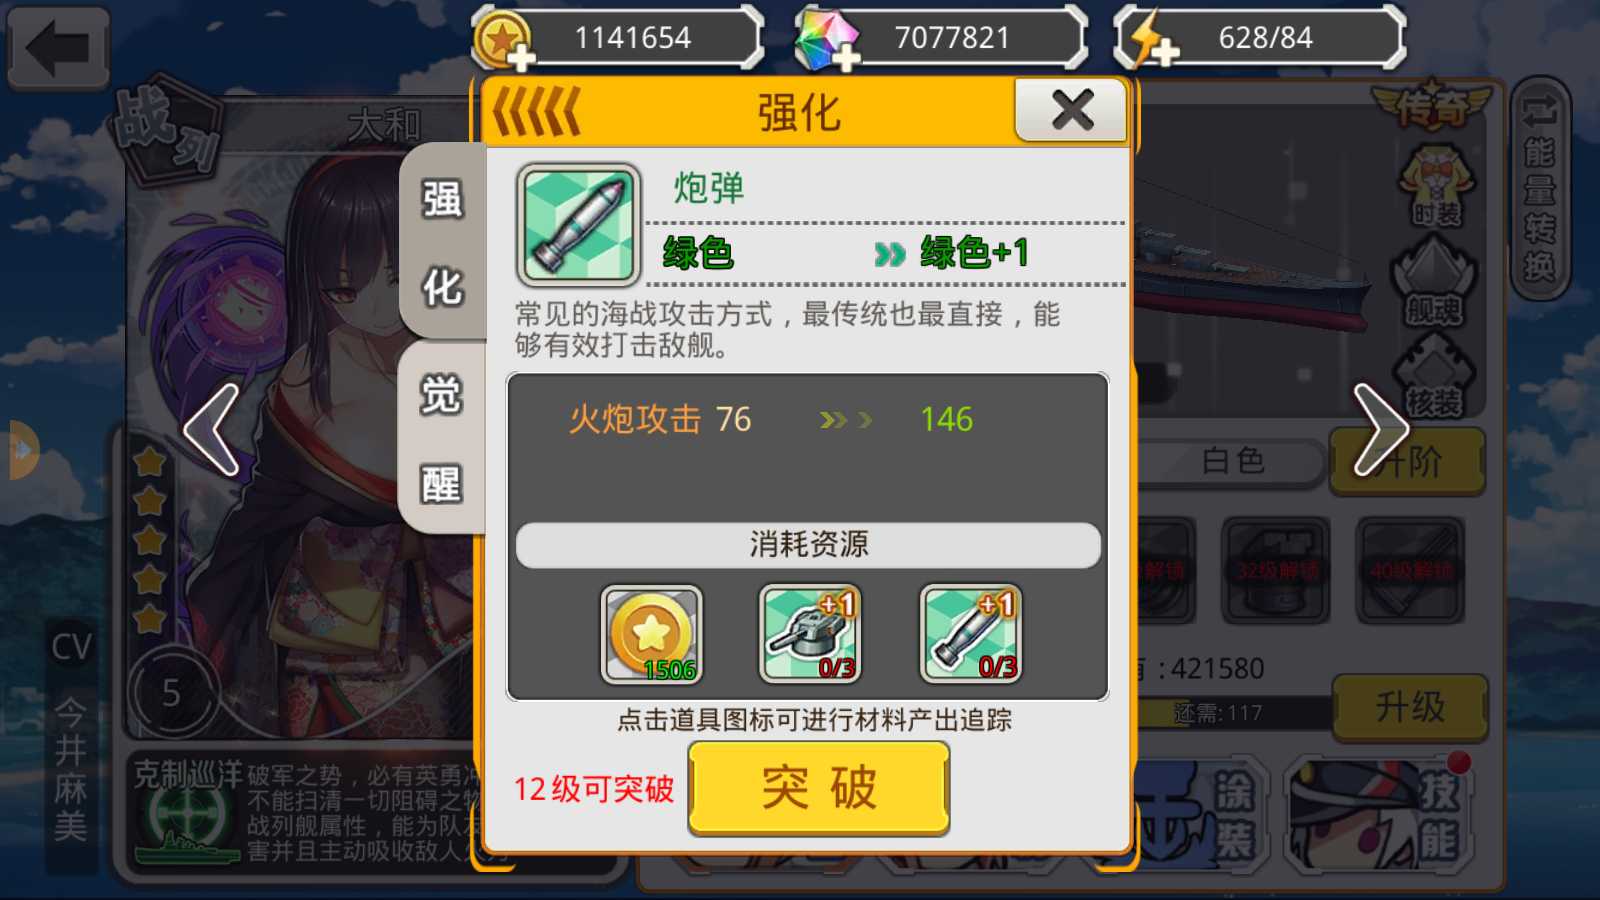Close the 强化 dialog with X
The height and width of the screenshot is (900, 1600).
click(x=1072, y=110)
